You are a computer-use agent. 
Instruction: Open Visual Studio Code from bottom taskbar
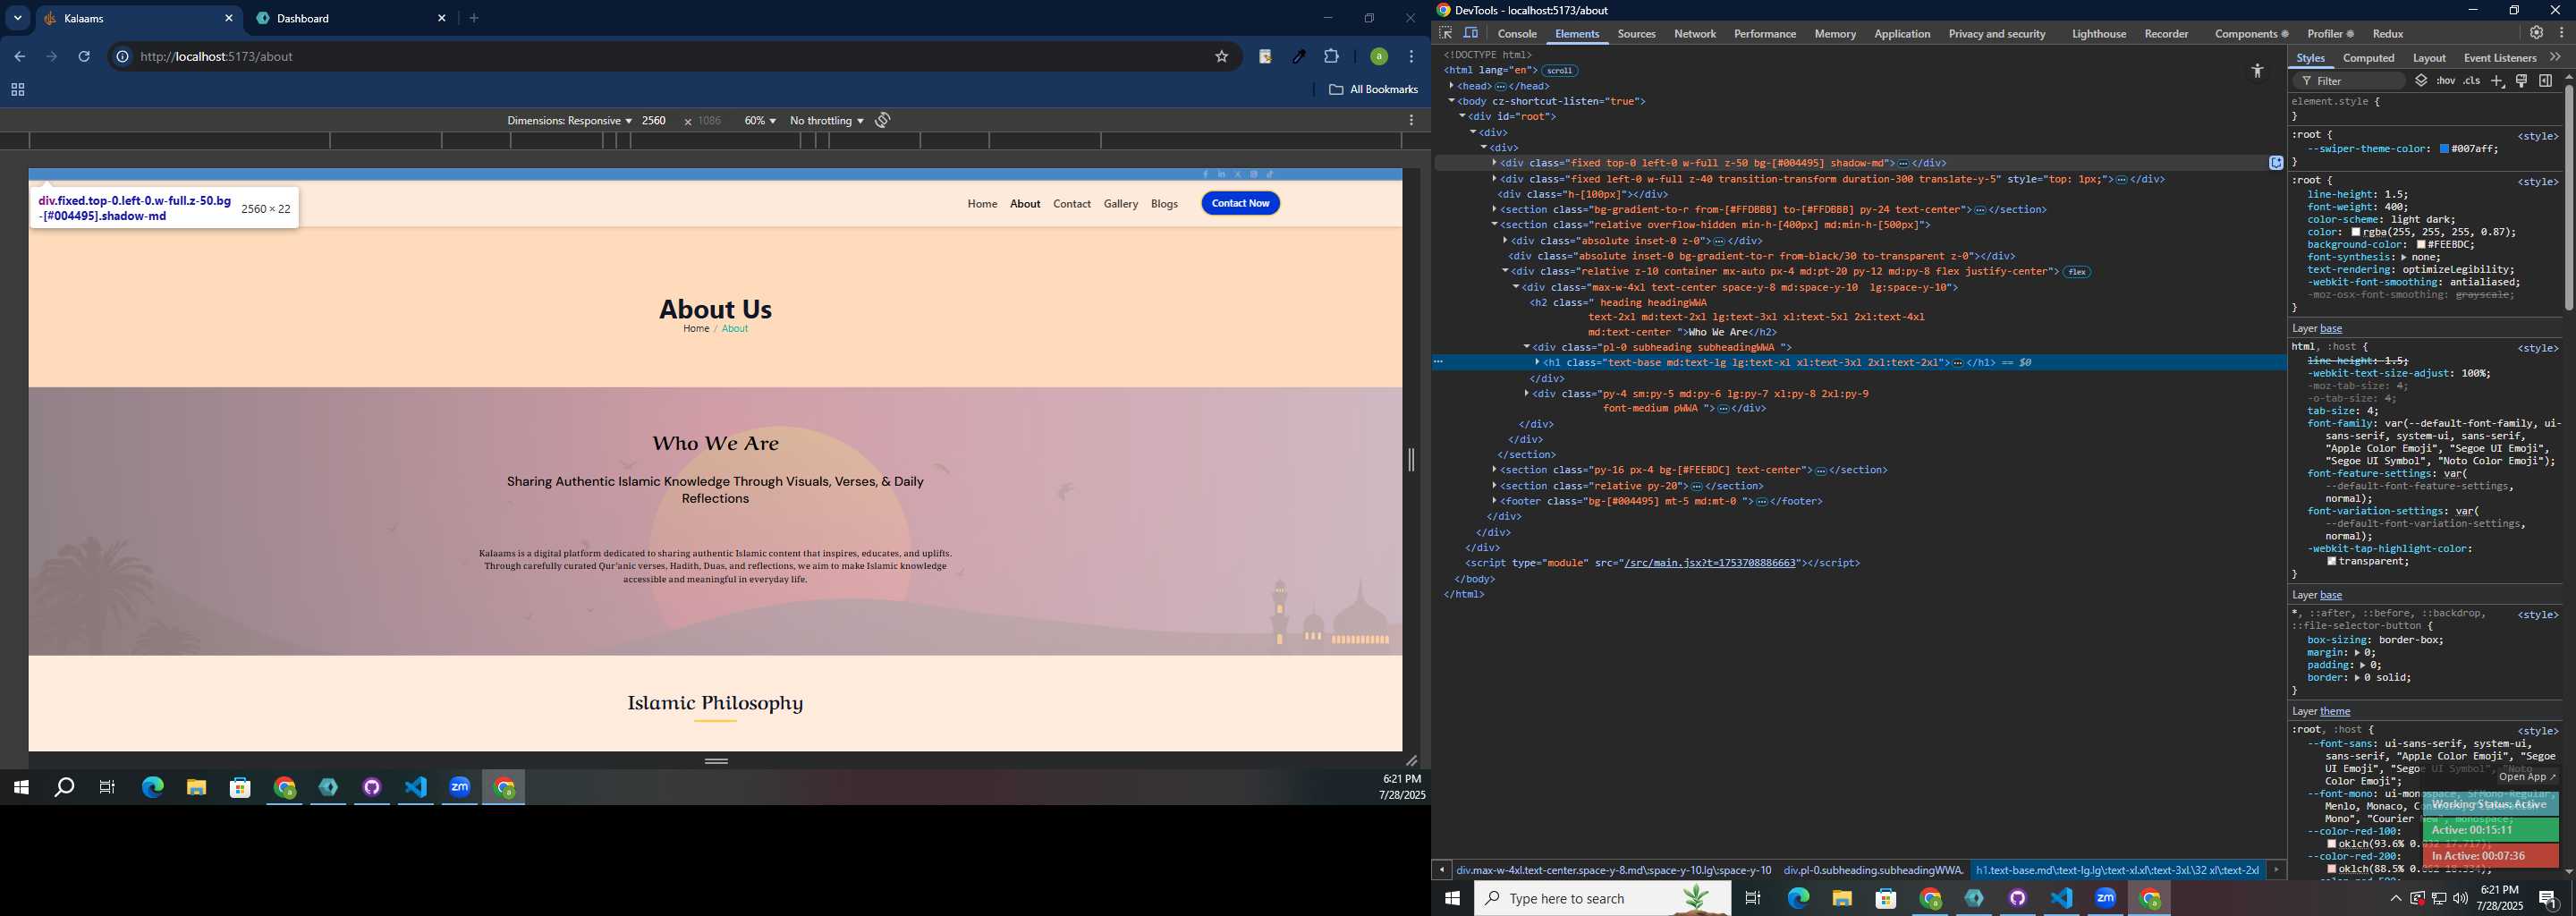(2062, 898)
